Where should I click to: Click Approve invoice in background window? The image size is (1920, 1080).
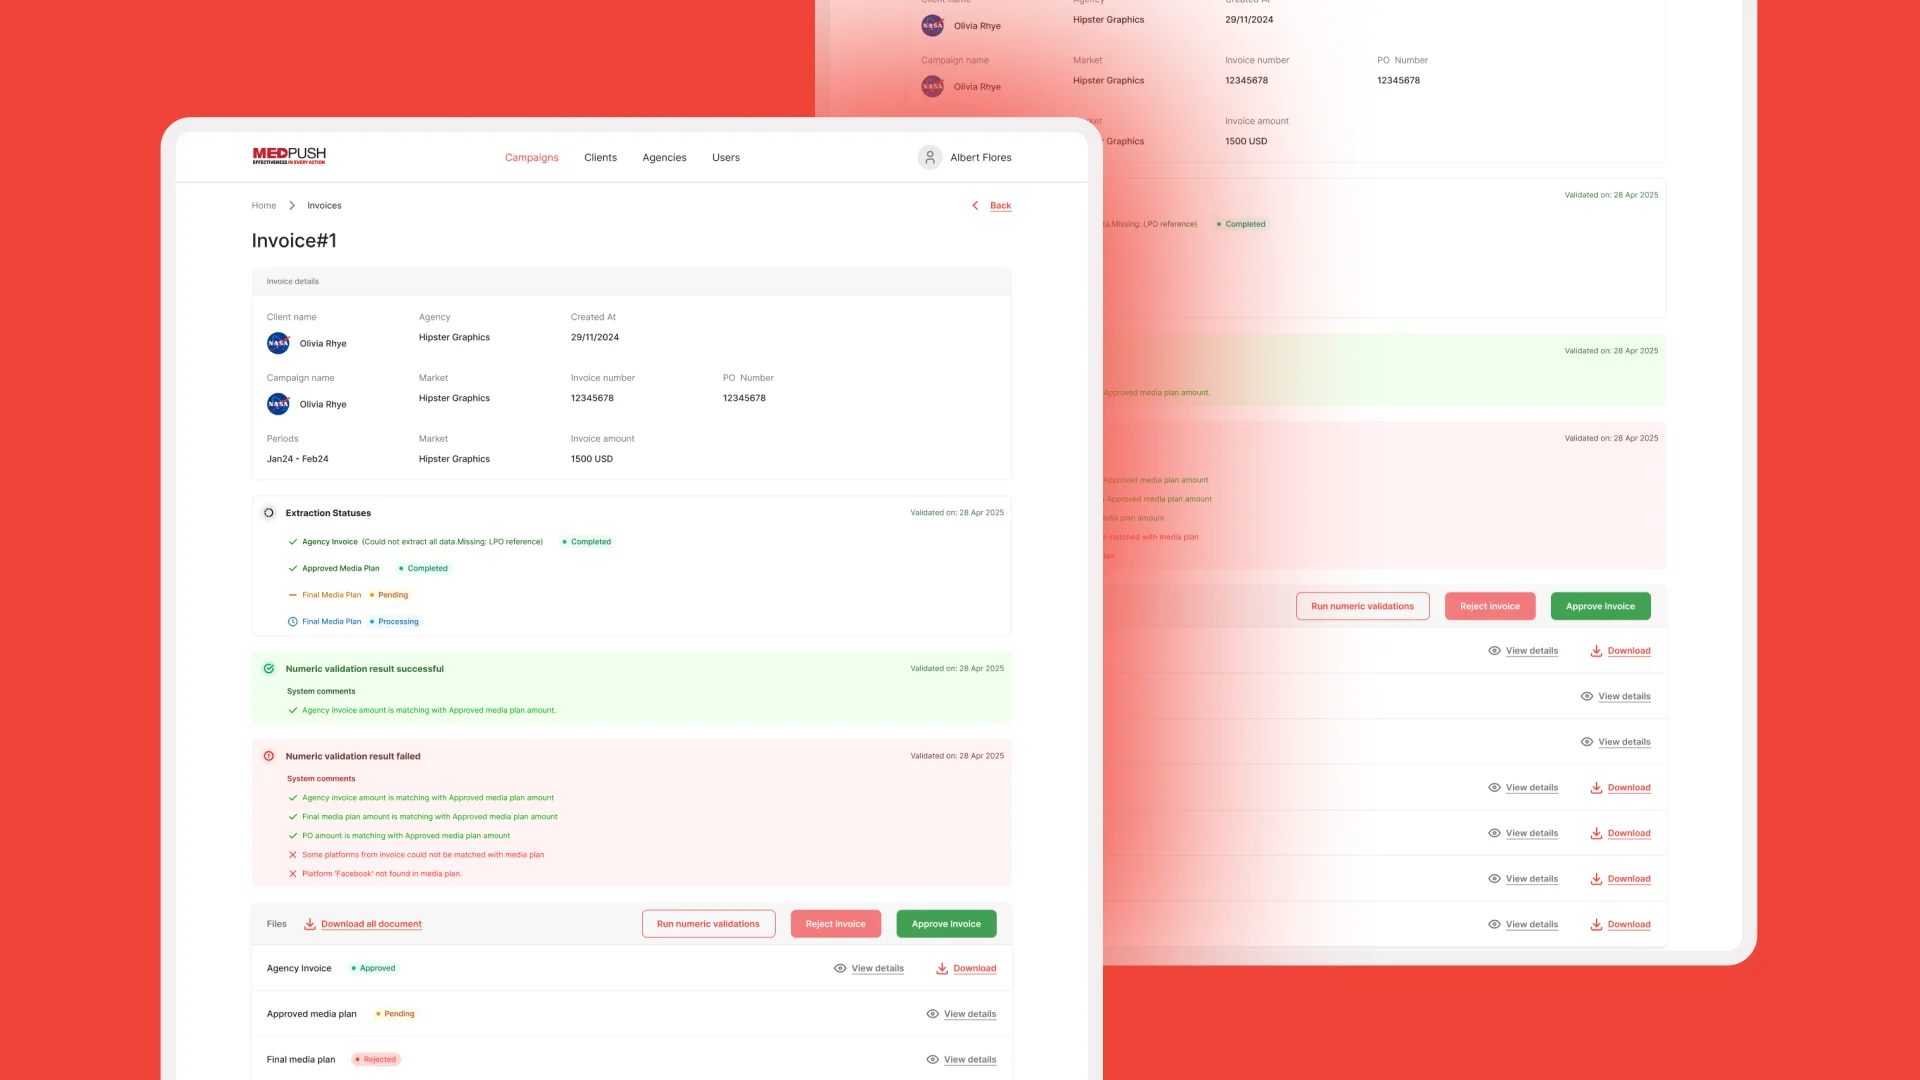1601,606
